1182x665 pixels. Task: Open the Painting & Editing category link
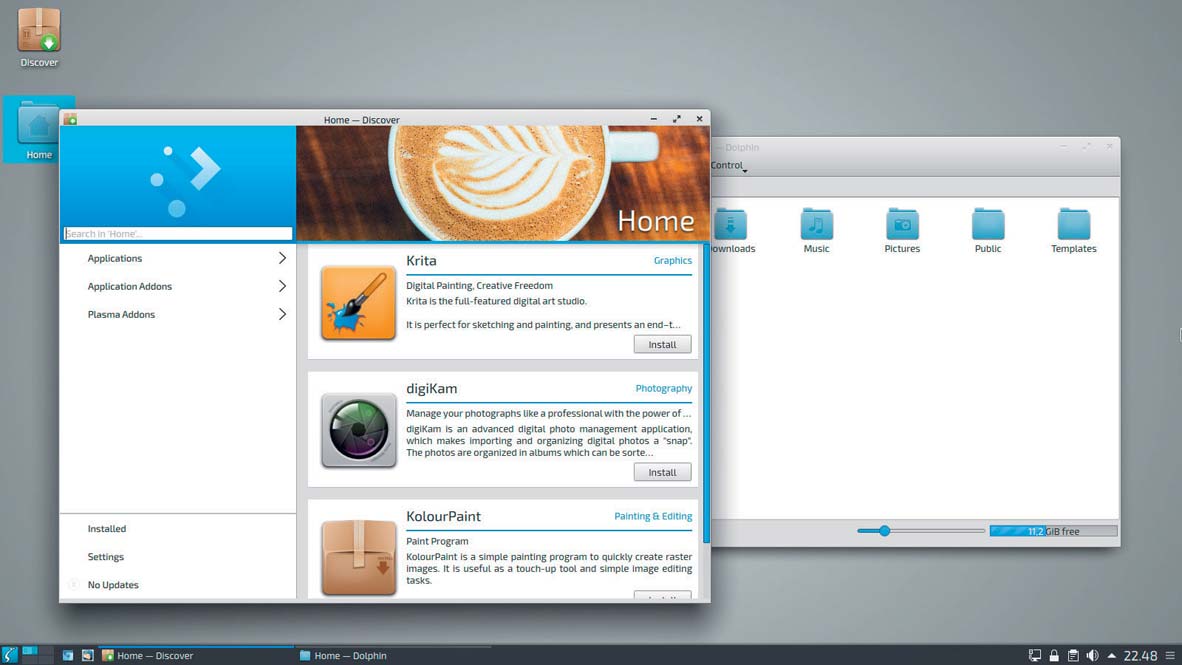pos(653,516)
